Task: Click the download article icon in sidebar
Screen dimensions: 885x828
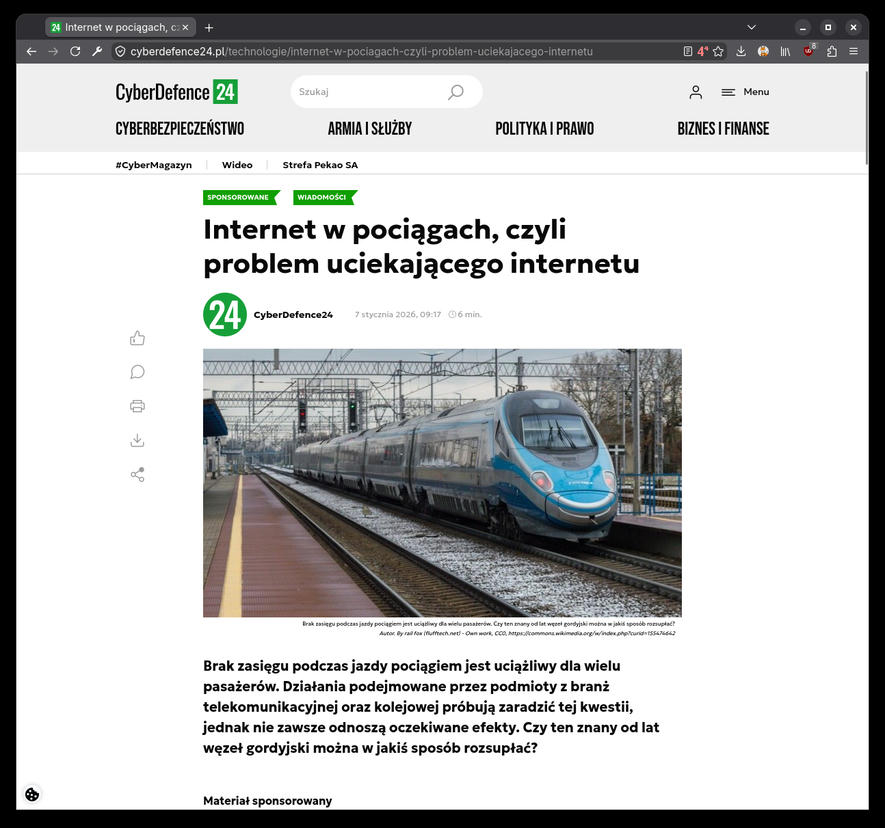Action: click(x=137, y=440)
